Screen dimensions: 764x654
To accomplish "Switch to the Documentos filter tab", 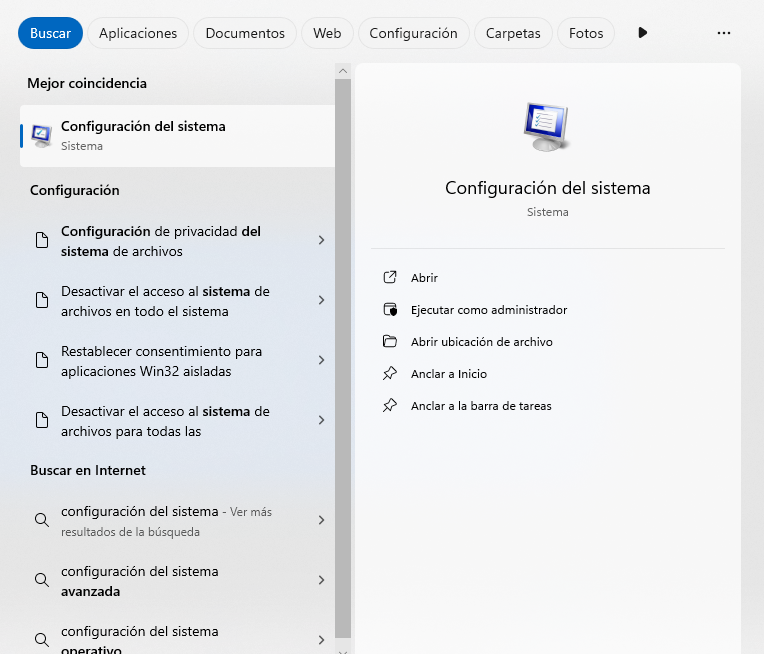I will tap(245, 33).
